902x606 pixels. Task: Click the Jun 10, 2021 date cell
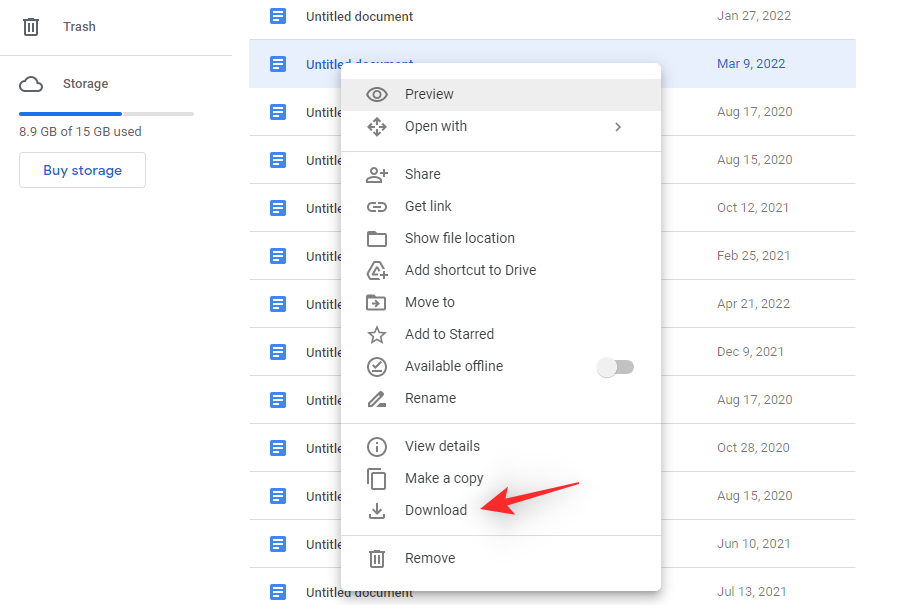click(x=753, y=544)
